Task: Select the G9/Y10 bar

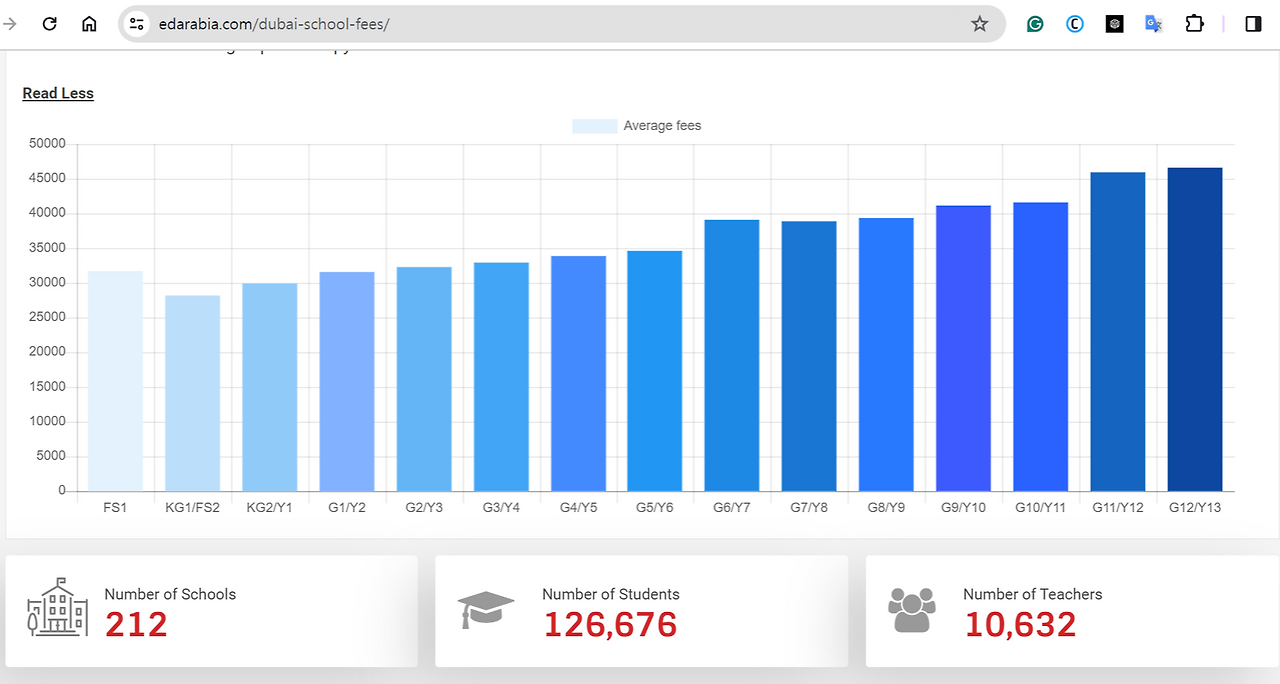Action: coord(963,349)
